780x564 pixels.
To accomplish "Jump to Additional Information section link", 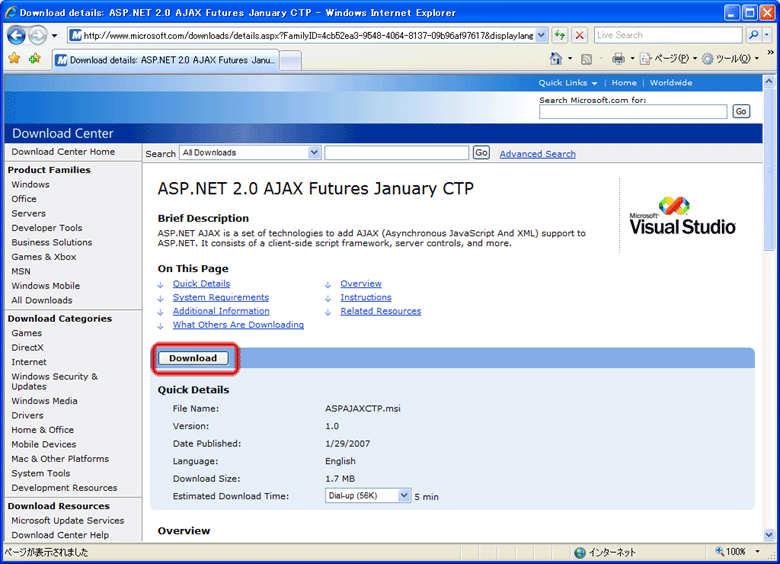I will 221,311.
